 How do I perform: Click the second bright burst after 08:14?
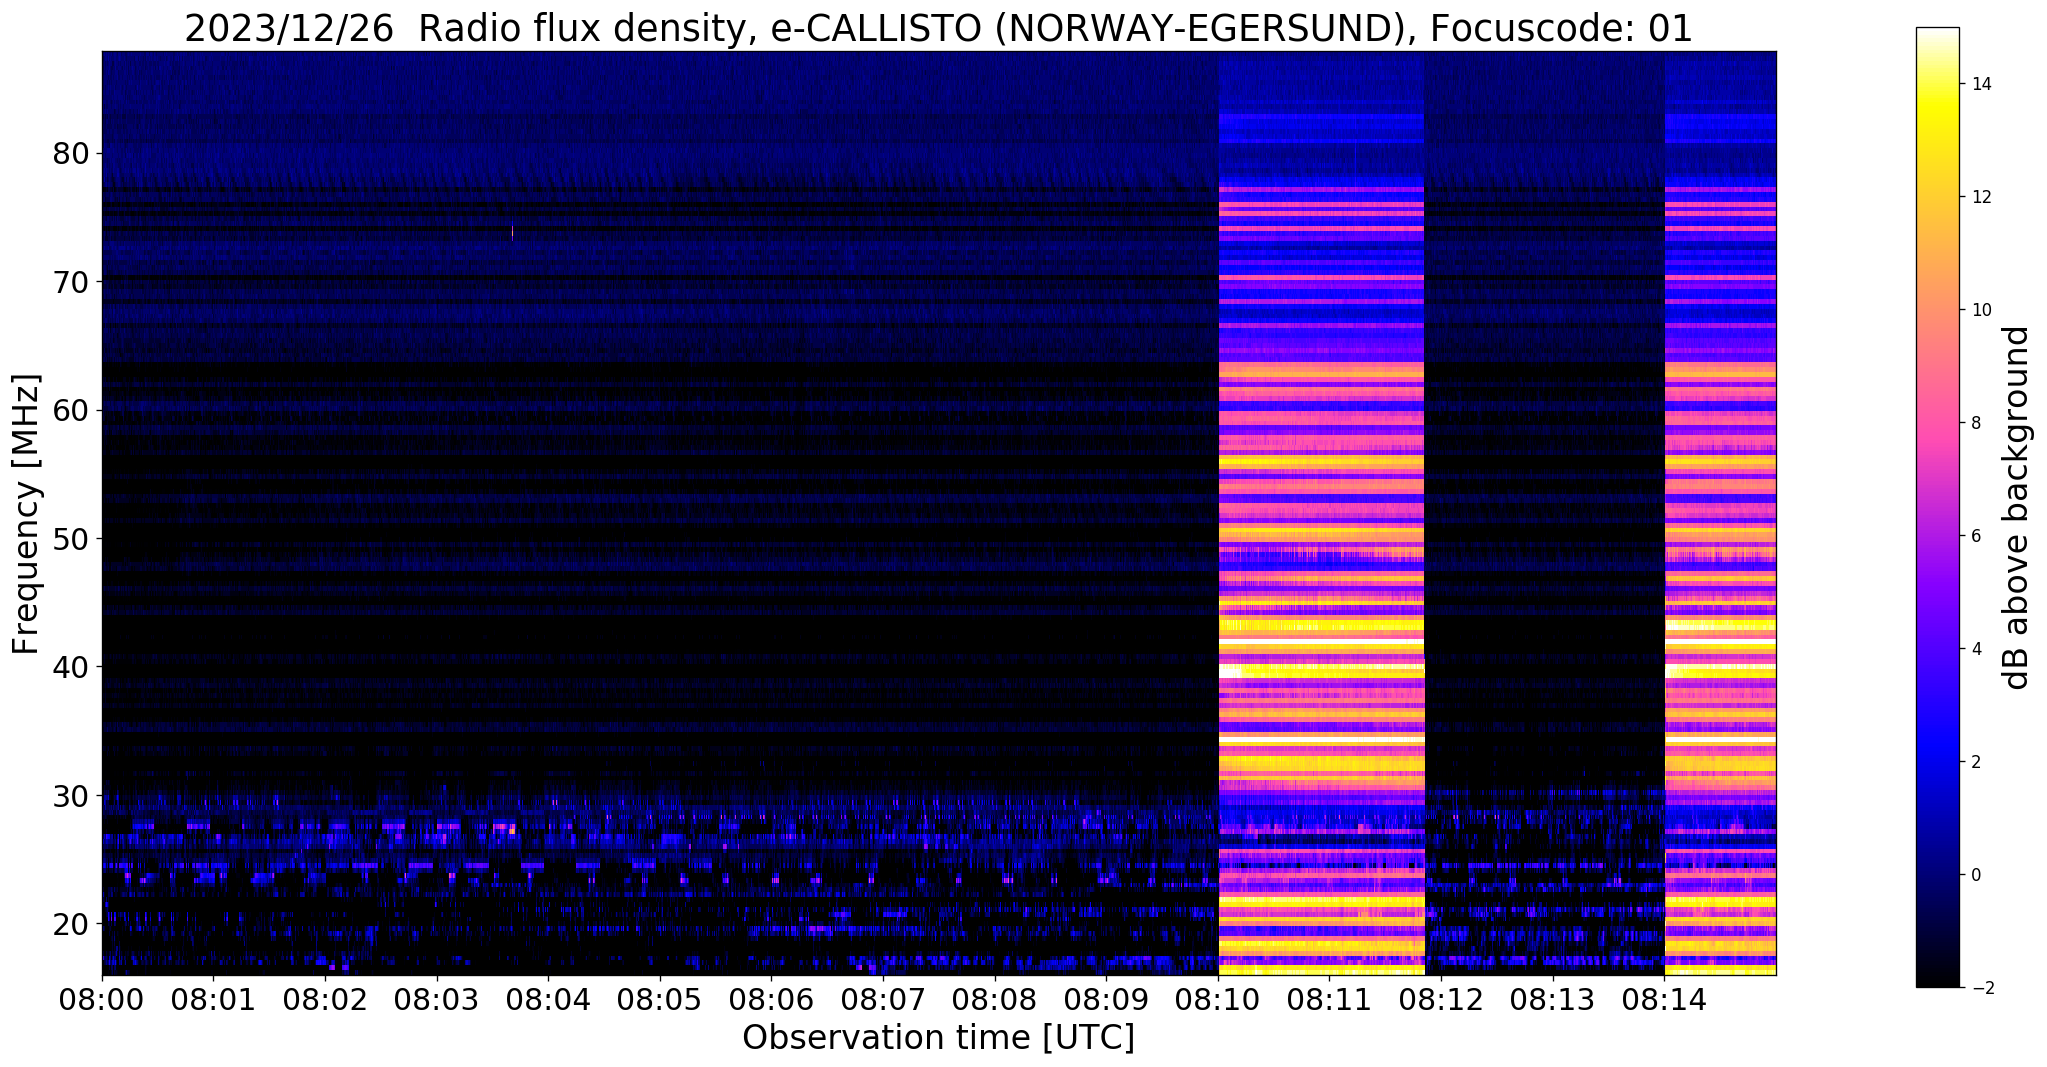coord(1720,513)
